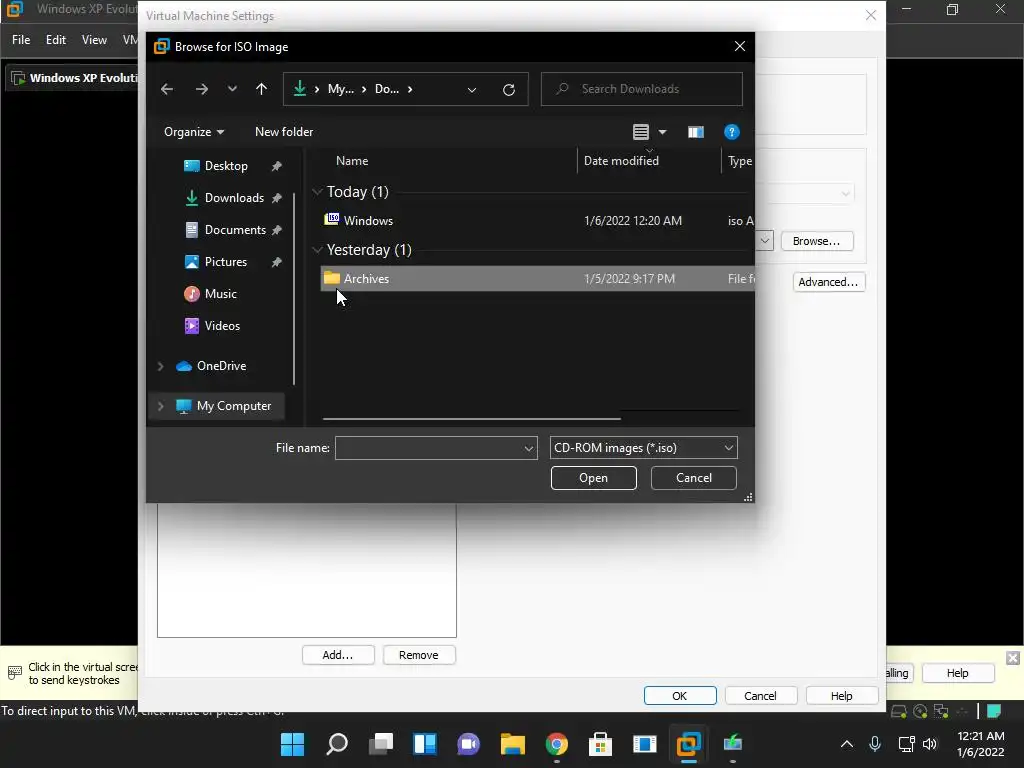This screenshot has height=768, width=1024.
Task: Click Browse... in Virtual Machine Settings
Action: point(816,241)
